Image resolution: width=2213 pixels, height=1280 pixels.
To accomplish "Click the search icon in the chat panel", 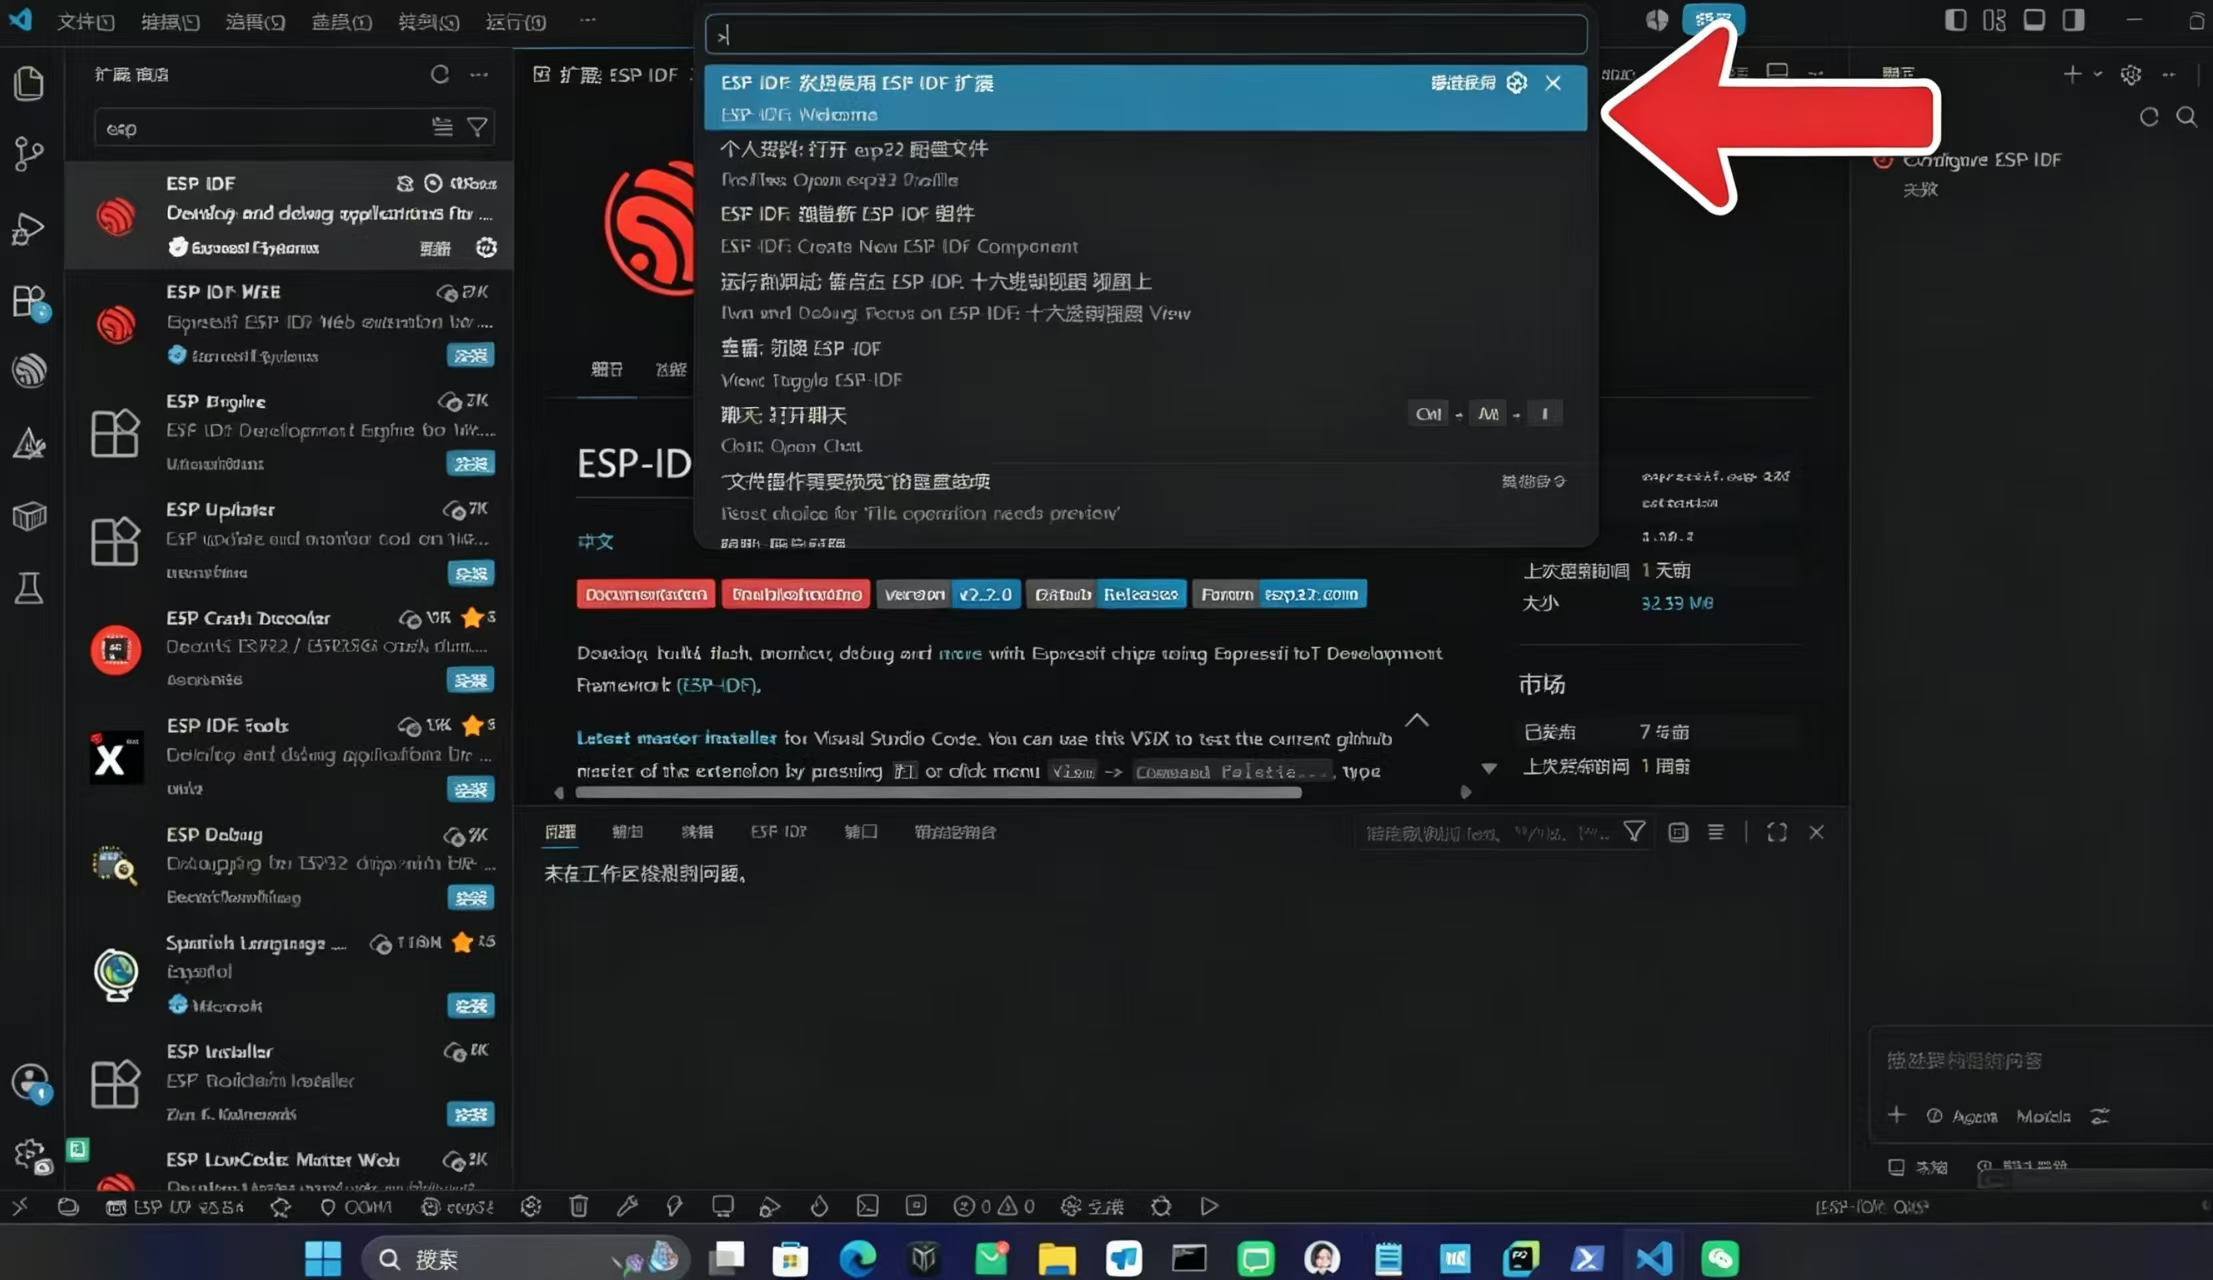I will pyautogui.click(x=2187, y=117).
